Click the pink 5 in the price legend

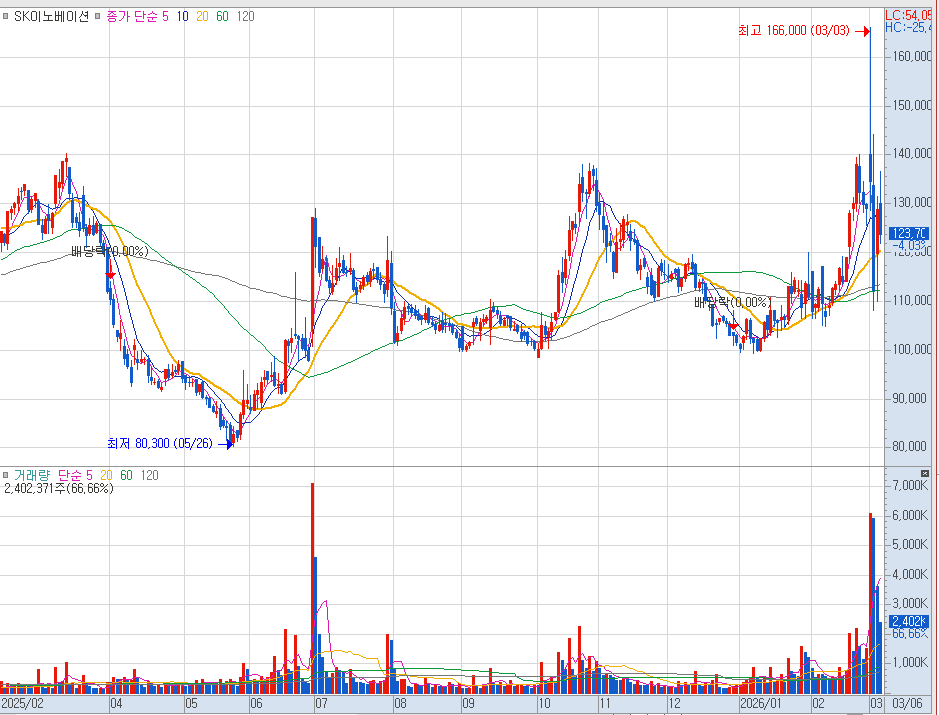(x=165, y=17)
